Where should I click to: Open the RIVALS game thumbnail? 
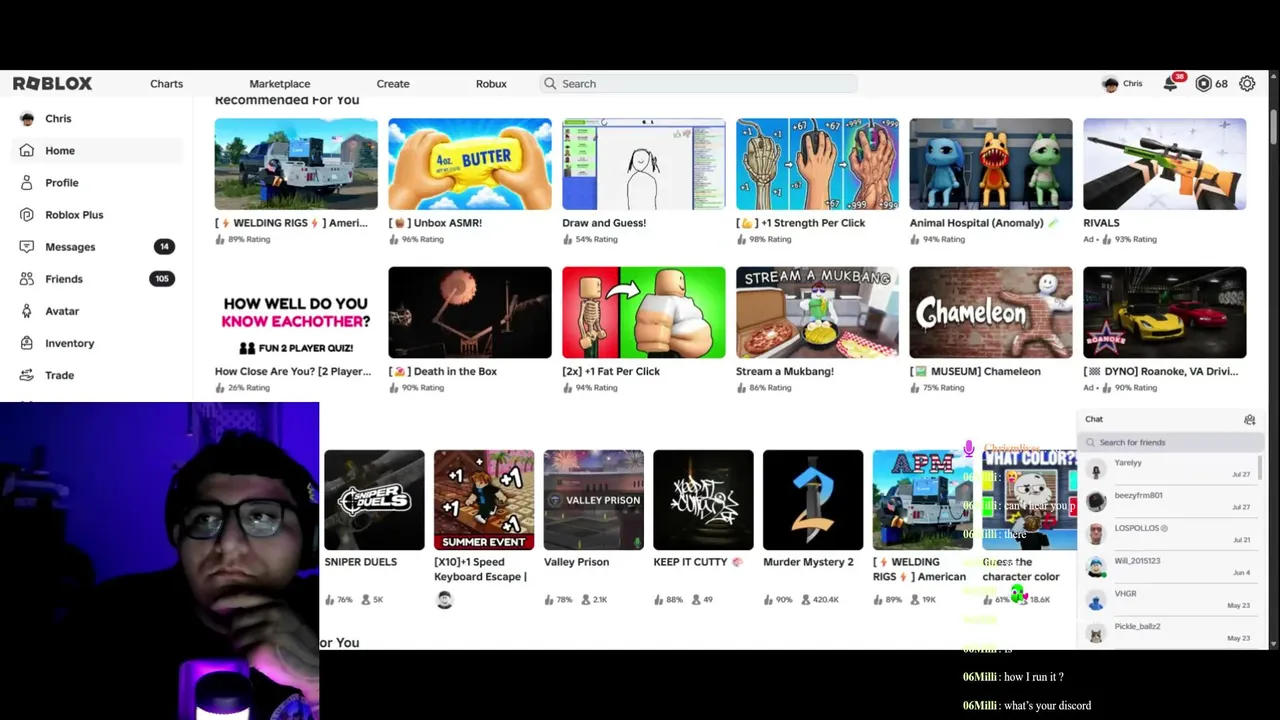click(x=1165, y=164)
